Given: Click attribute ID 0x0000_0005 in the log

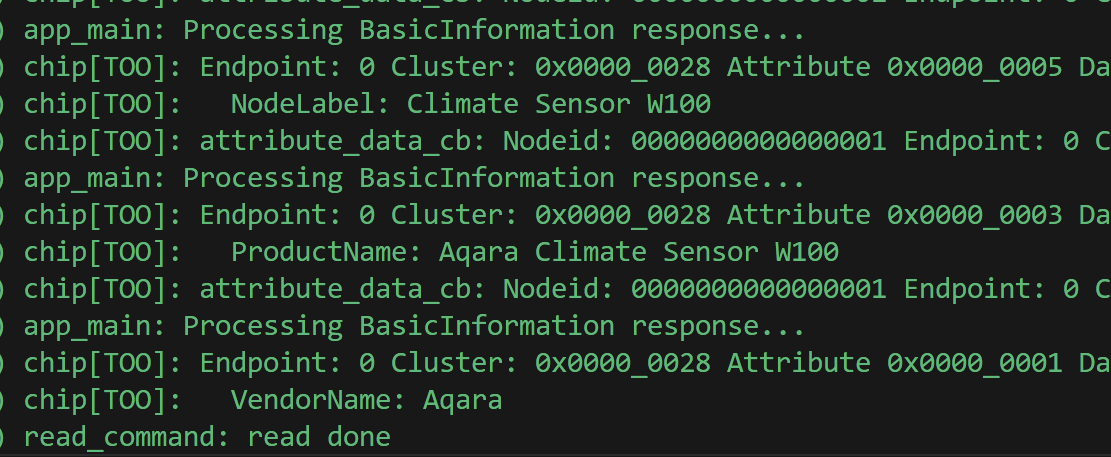Looking at the screenshot, I should point(957,67).
